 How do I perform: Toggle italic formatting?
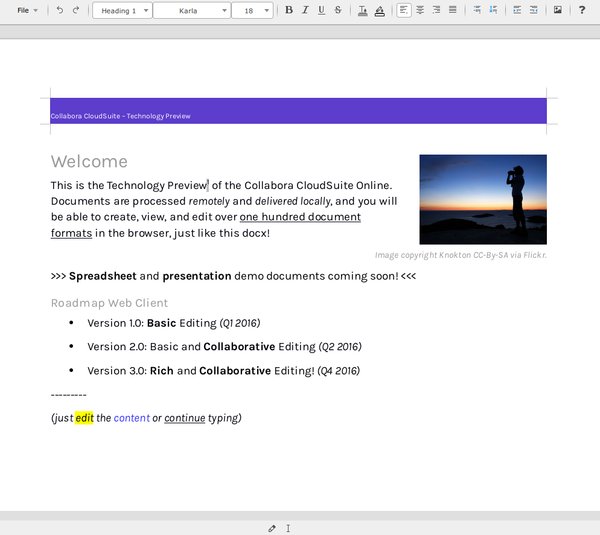coord(305,10)
